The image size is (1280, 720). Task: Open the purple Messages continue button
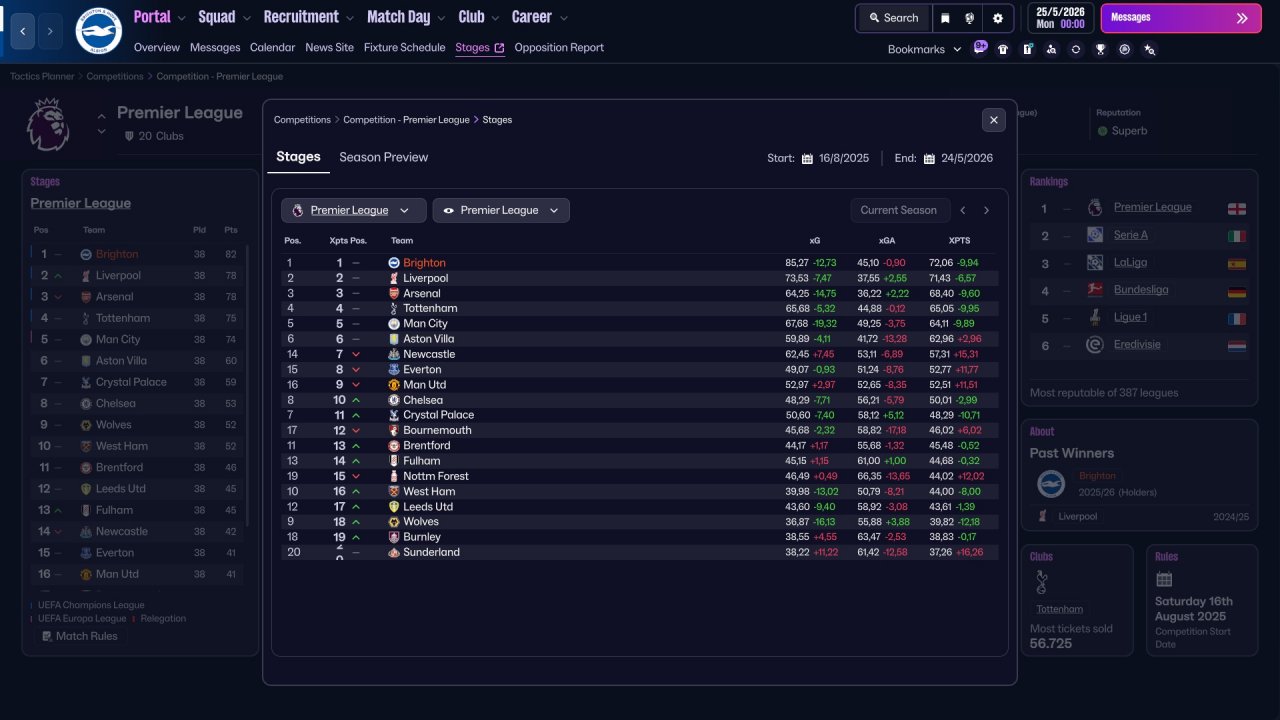click(x=1181, y=18)
